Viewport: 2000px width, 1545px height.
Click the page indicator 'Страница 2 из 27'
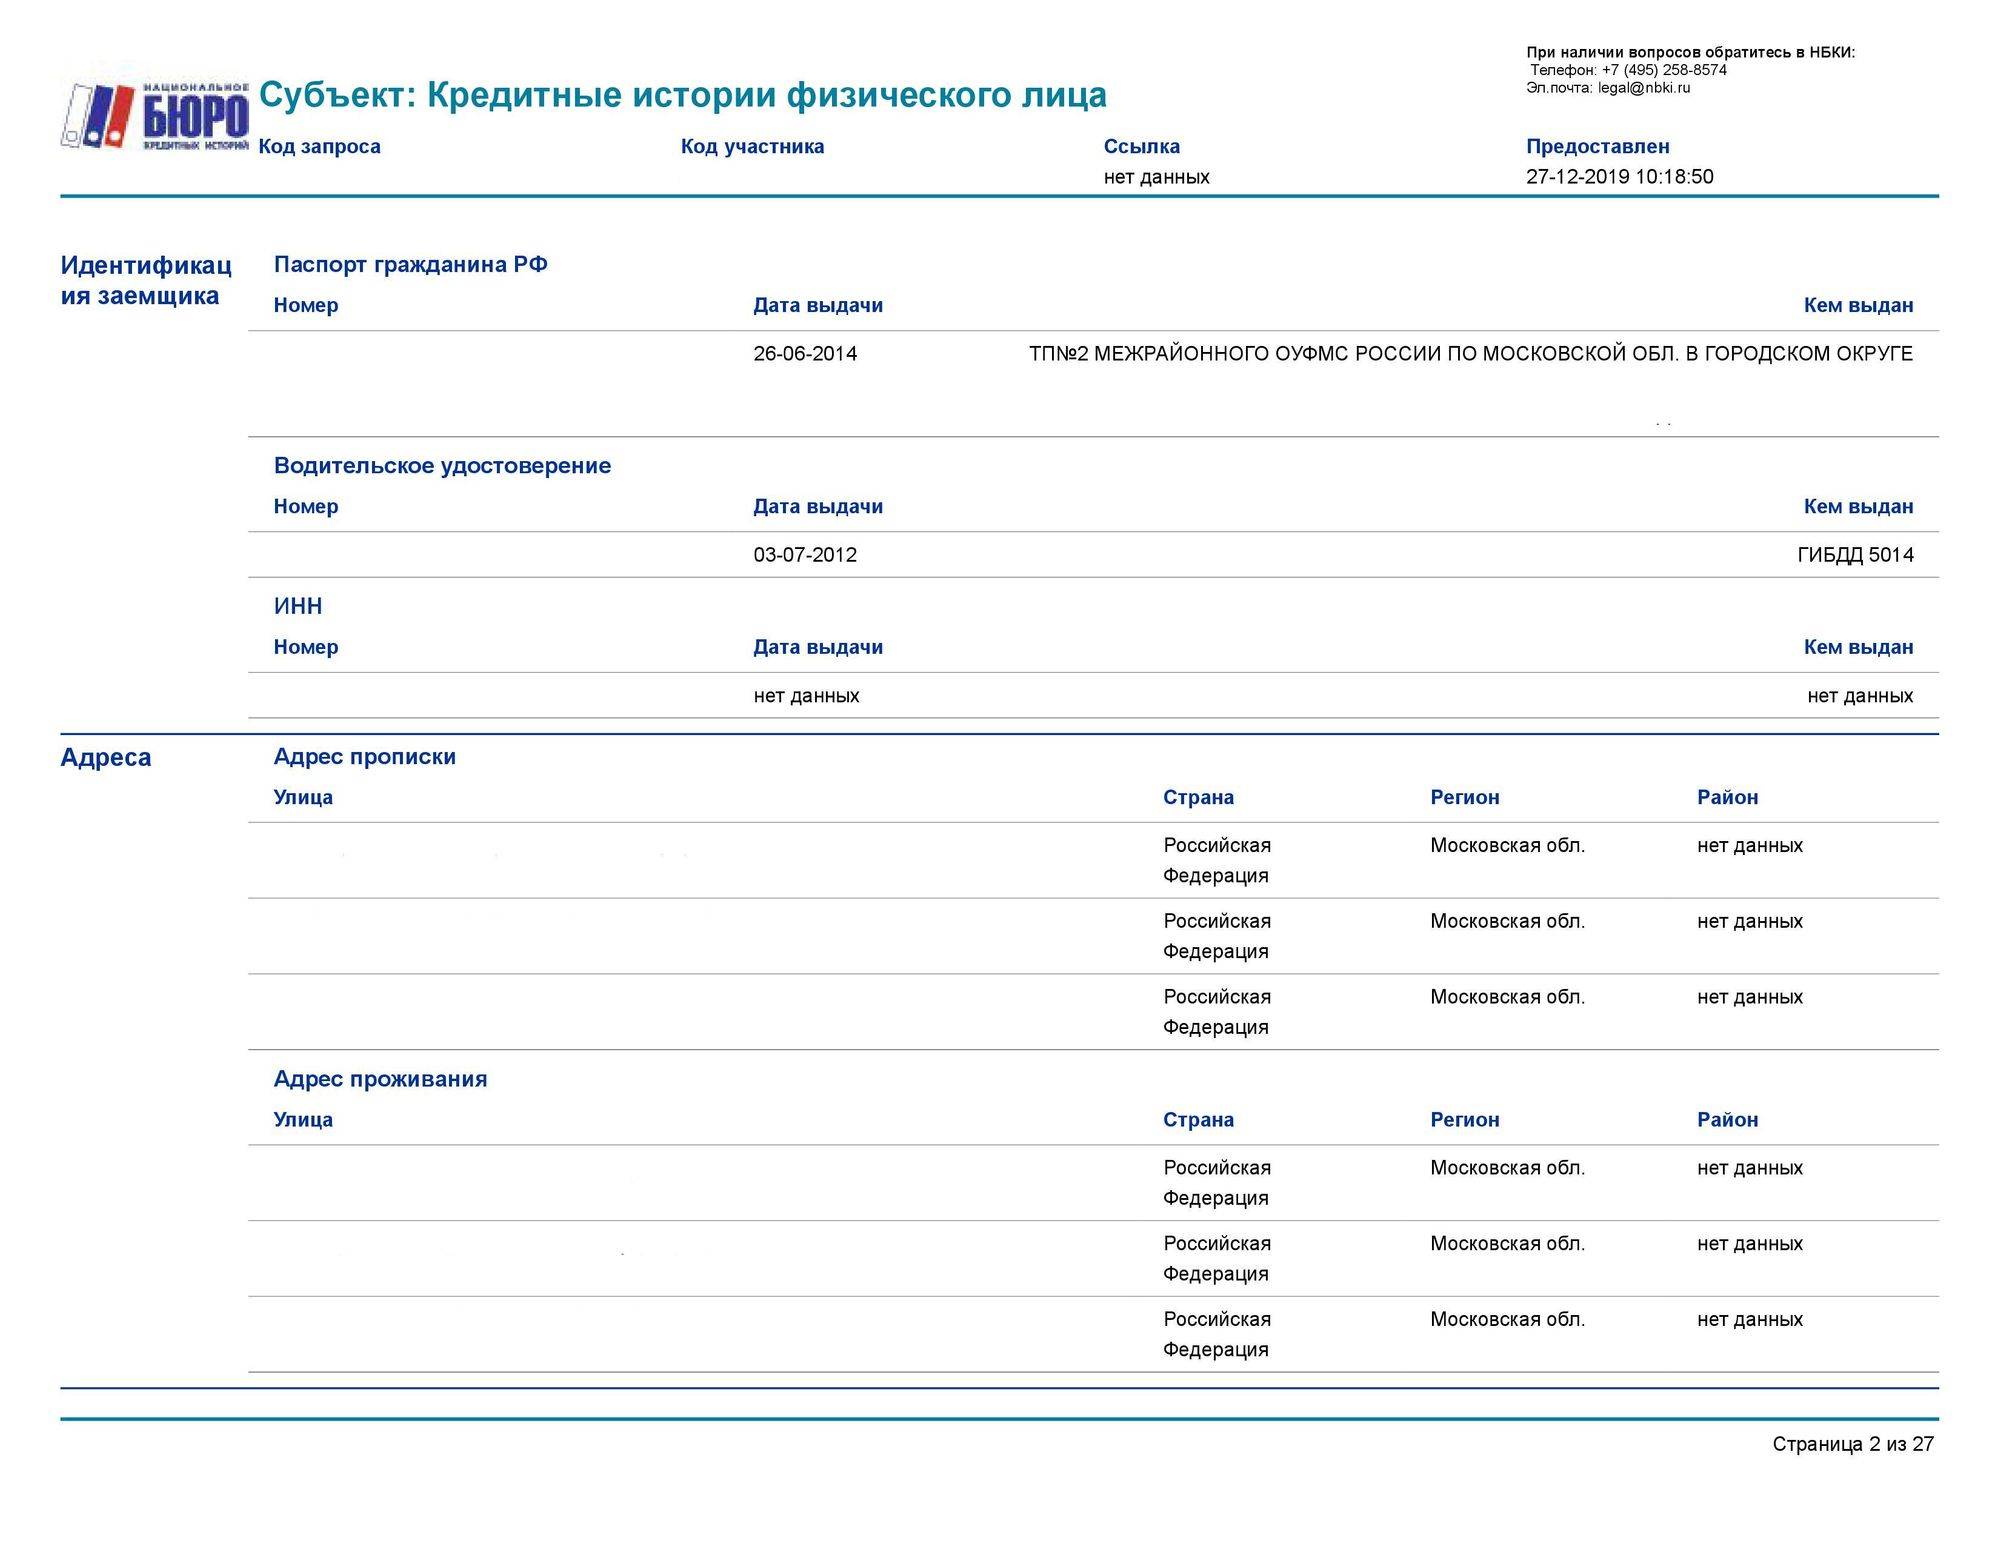[1853, 1444]
